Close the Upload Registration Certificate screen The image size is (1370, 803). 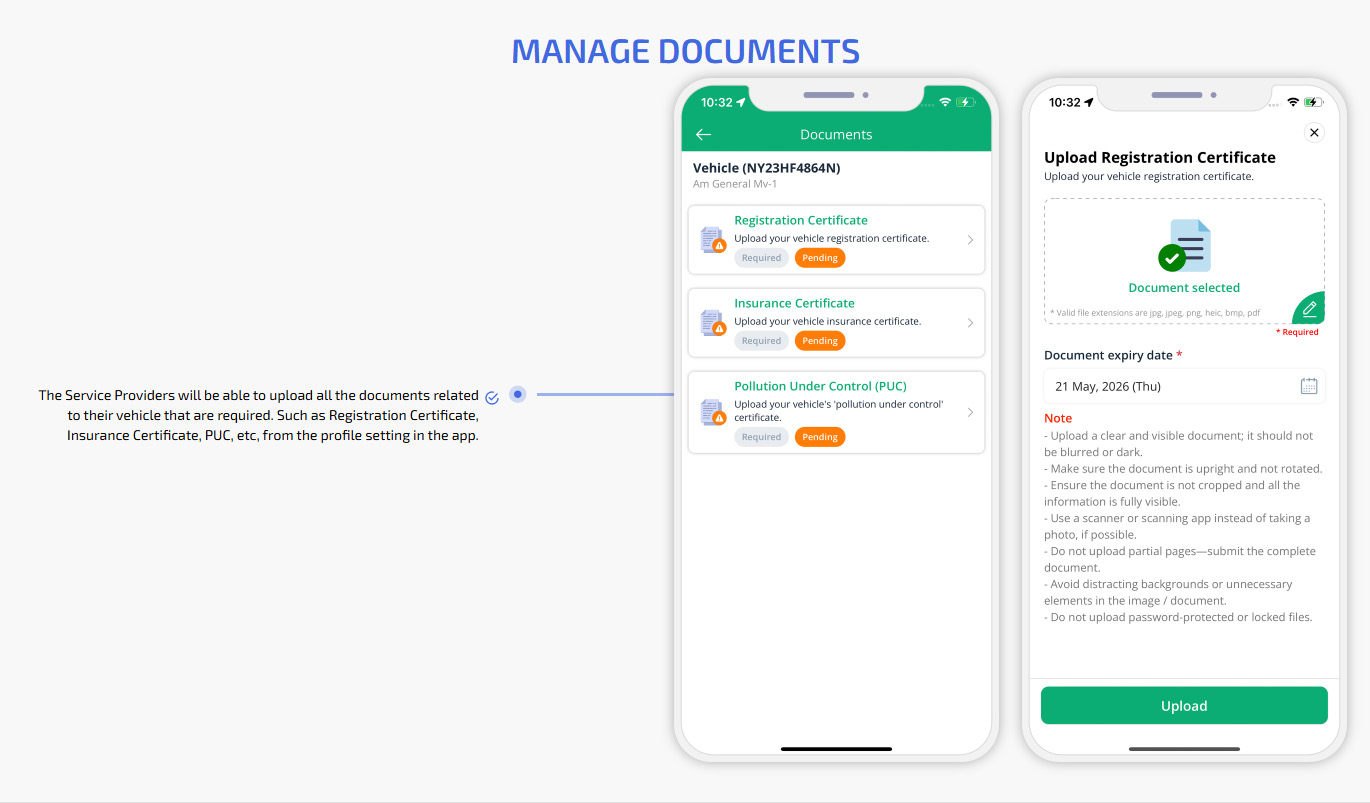coord(1314,133)
